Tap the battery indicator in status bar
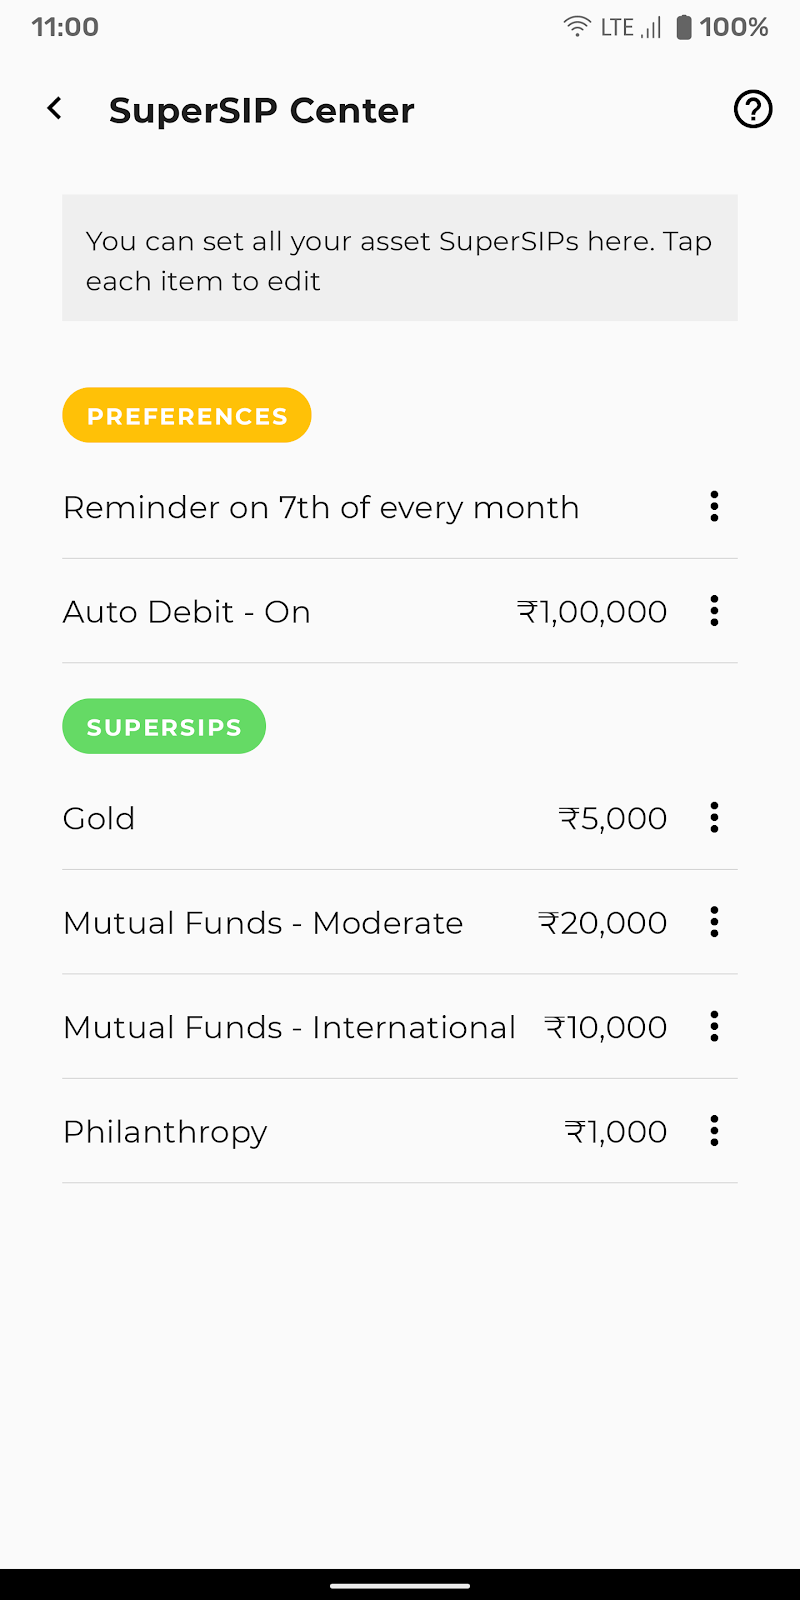 click(684, 27)
